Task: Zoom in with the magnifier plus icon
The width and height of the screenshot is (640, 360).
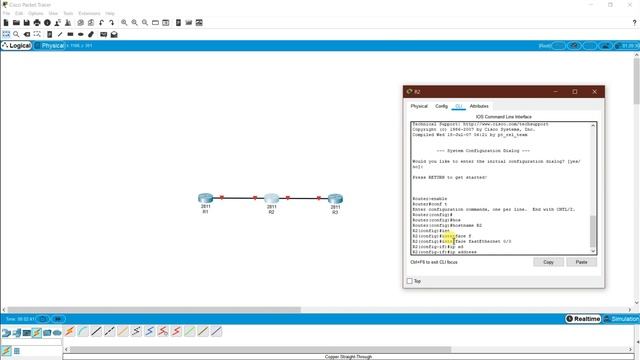Action: pyautogui.click(x=124, y=23)
